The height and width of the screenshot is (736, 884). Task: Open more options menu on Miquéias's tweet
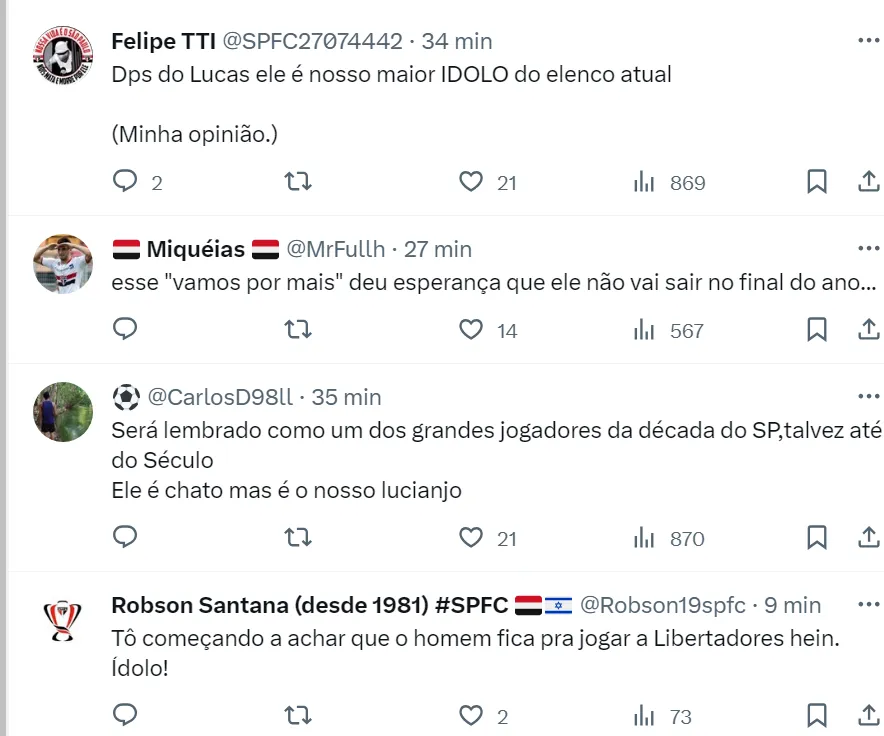point(869,249)
